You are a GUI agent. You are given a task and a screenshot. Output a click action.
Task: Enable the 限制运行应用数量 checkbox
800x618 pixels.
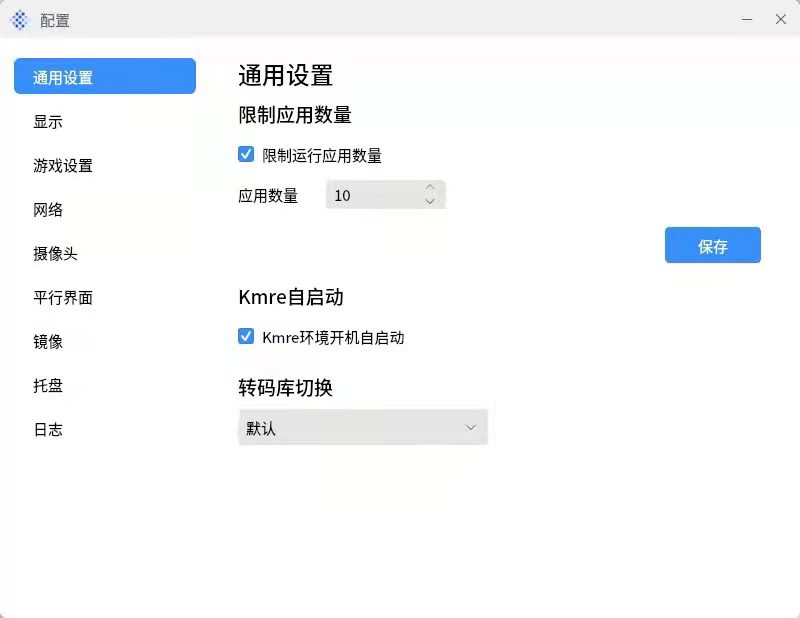click(x=246, y=154)
